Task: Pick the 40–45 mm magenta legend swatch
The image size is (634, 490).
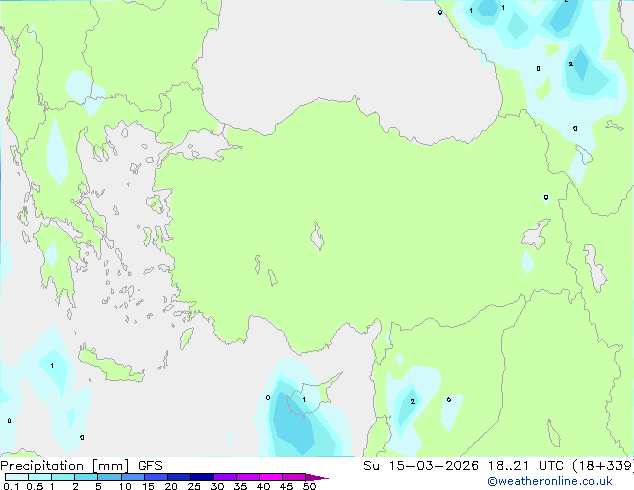Action: [x=271, y=477]
